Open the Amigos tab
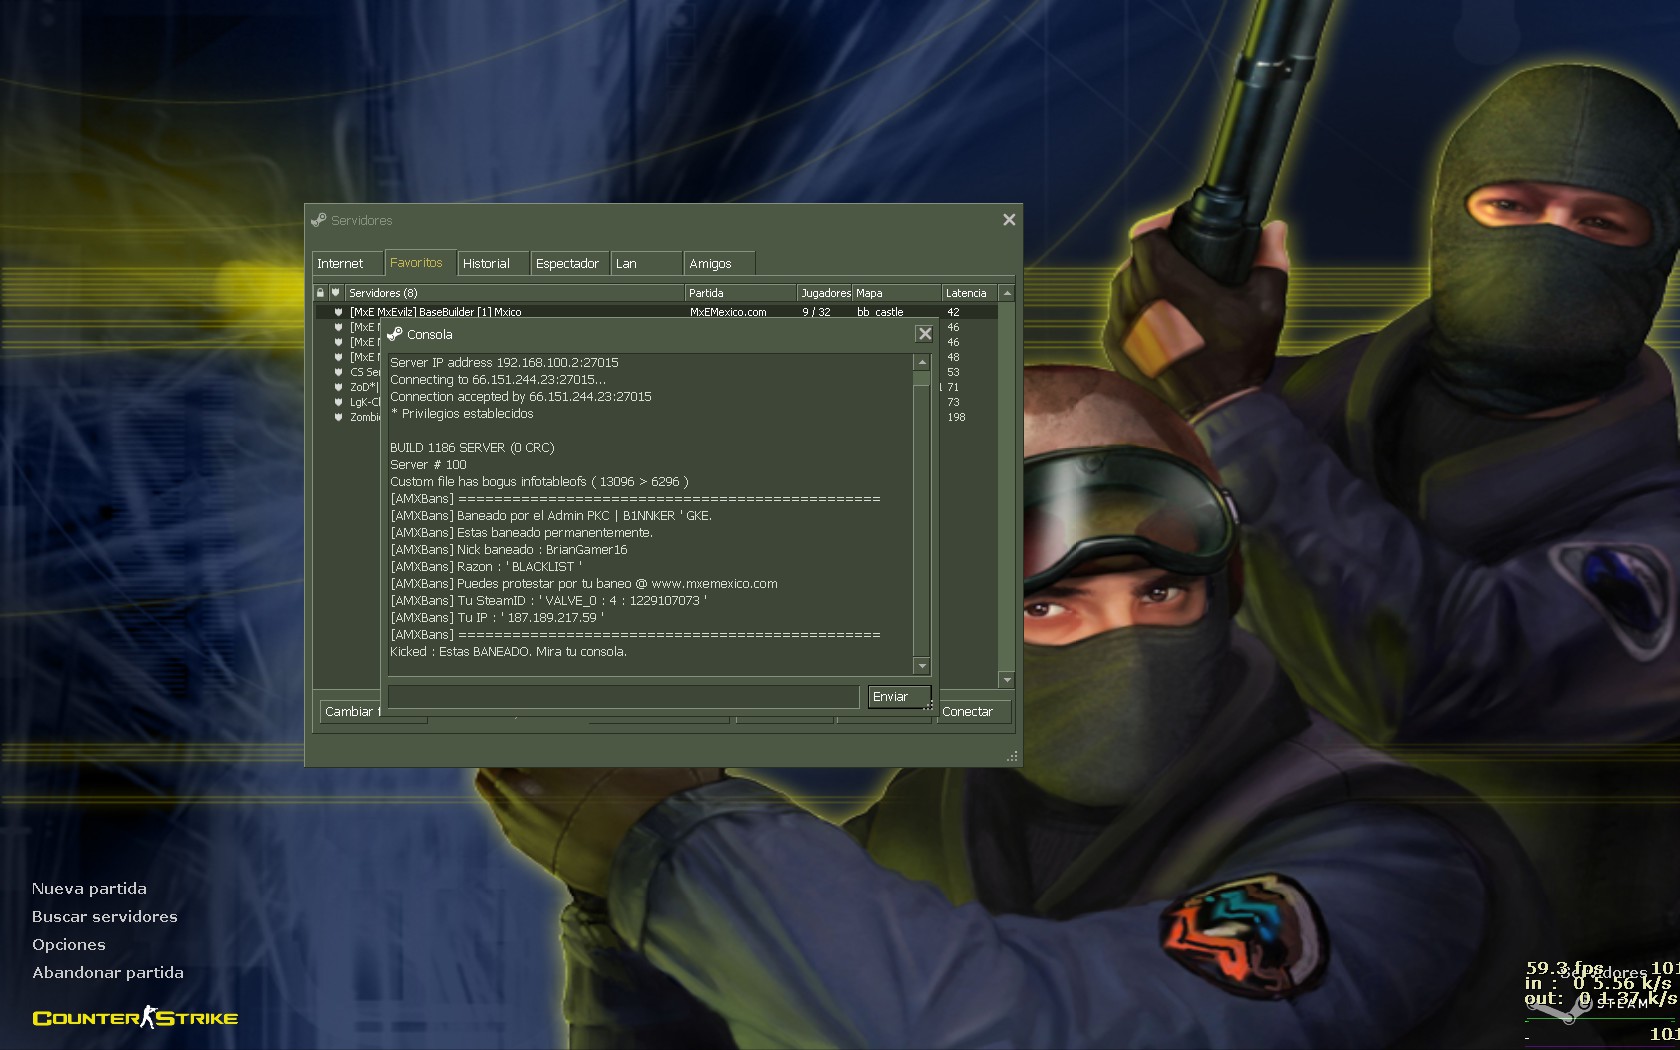Viewport: 1680px width, 1050px height. (719, 264)
